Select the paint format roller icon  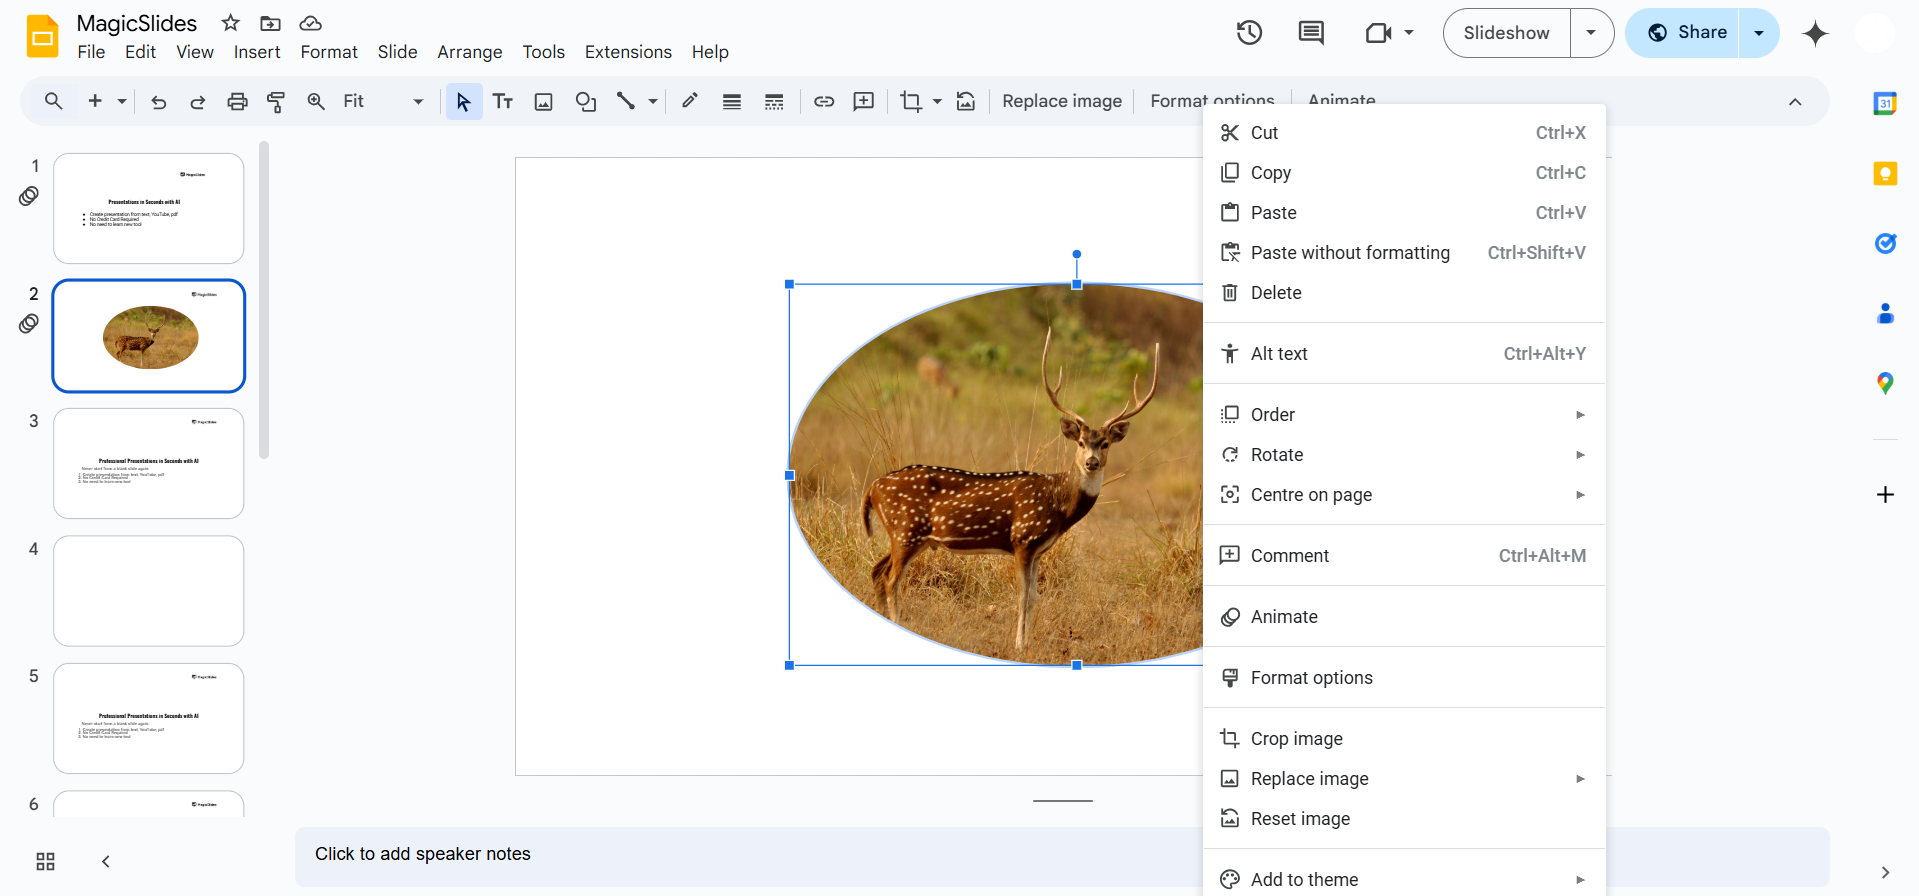pyautogui.click(x=276, y=101)
